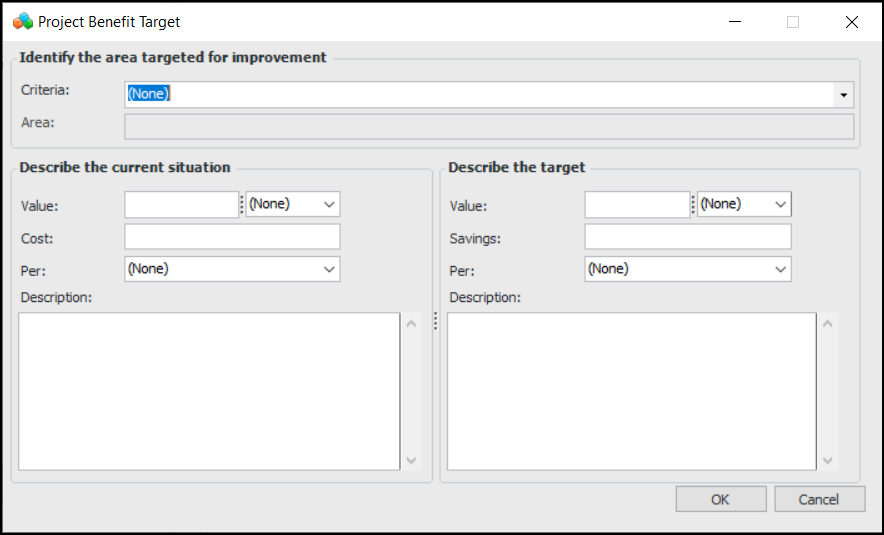Enter the current situation Value field
Viewport: 884px width, 535px height.
pyautogui.click(x=181, y=205)
